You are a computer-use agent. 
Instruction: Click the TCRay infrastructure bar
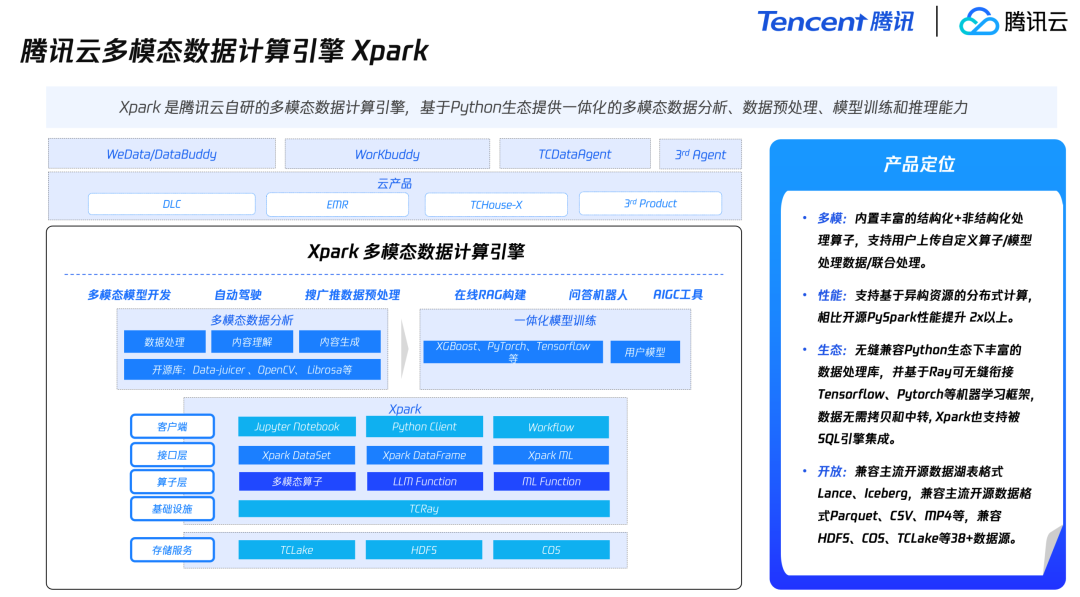pos(424,509)
